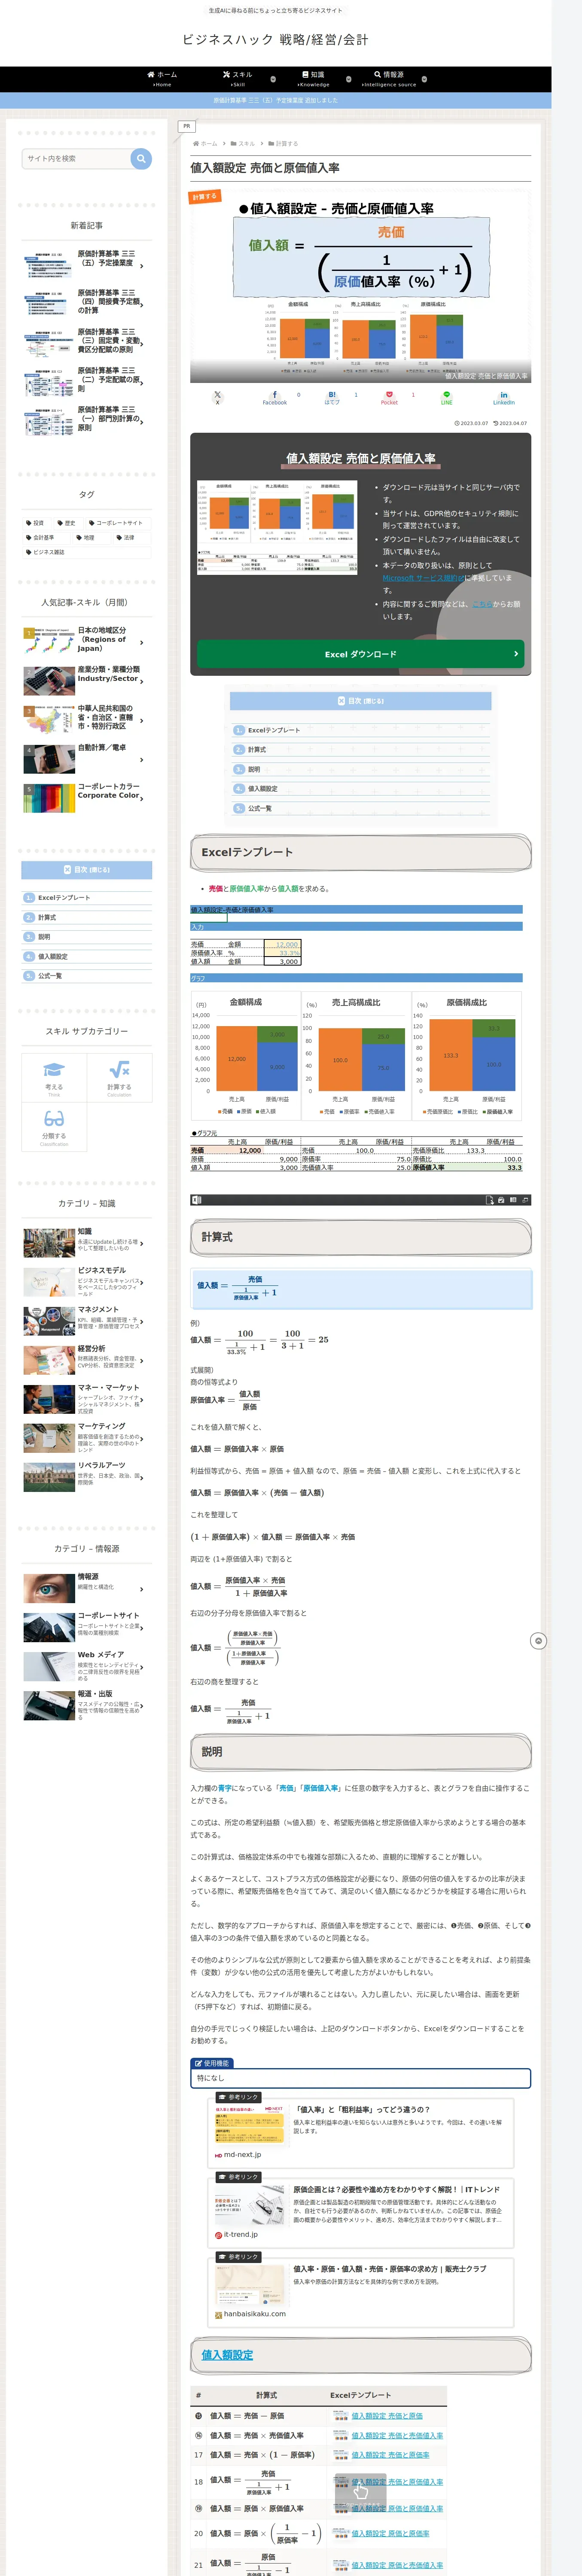
Task: Click the site title ビジネスハック 戦略/経営/会計
Action: (275, 39)
